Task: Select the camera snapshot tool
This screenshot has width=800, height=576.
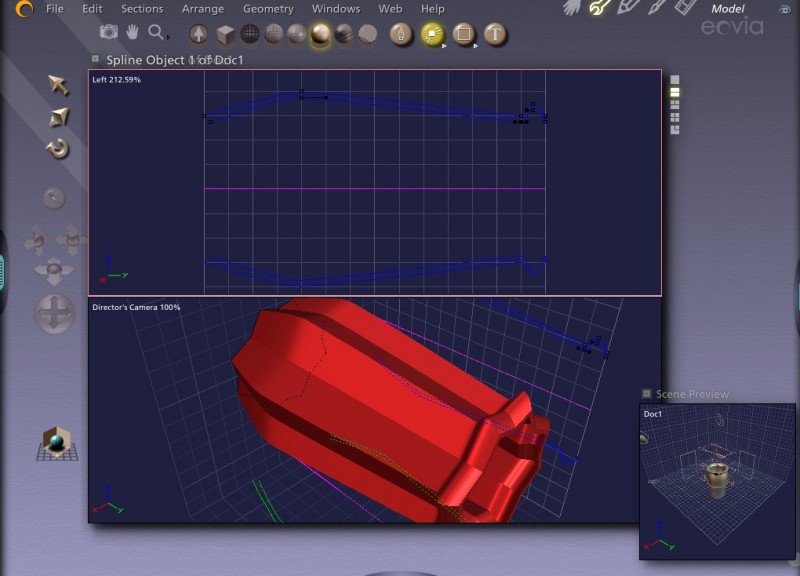Action: point(108,33)
